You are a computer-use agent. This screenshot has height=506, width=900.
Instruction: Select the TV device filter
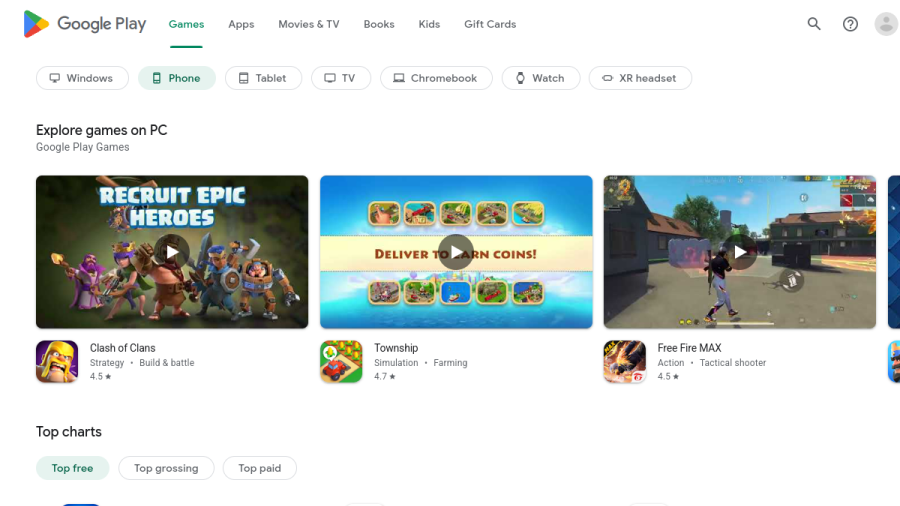tap(341, 78)
